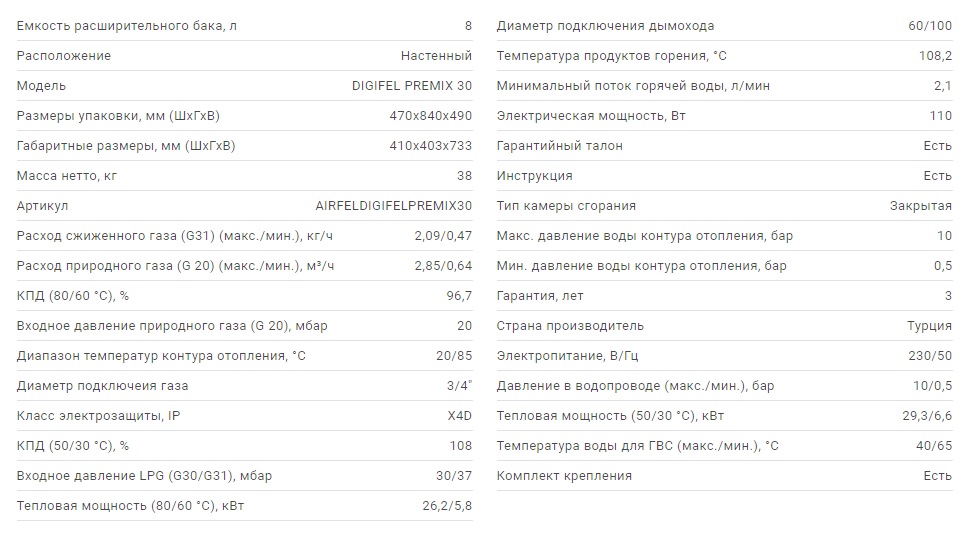This screenshot has height=533, width=975.
Task: Click the country value "Турция"
Action: [928, 326]
